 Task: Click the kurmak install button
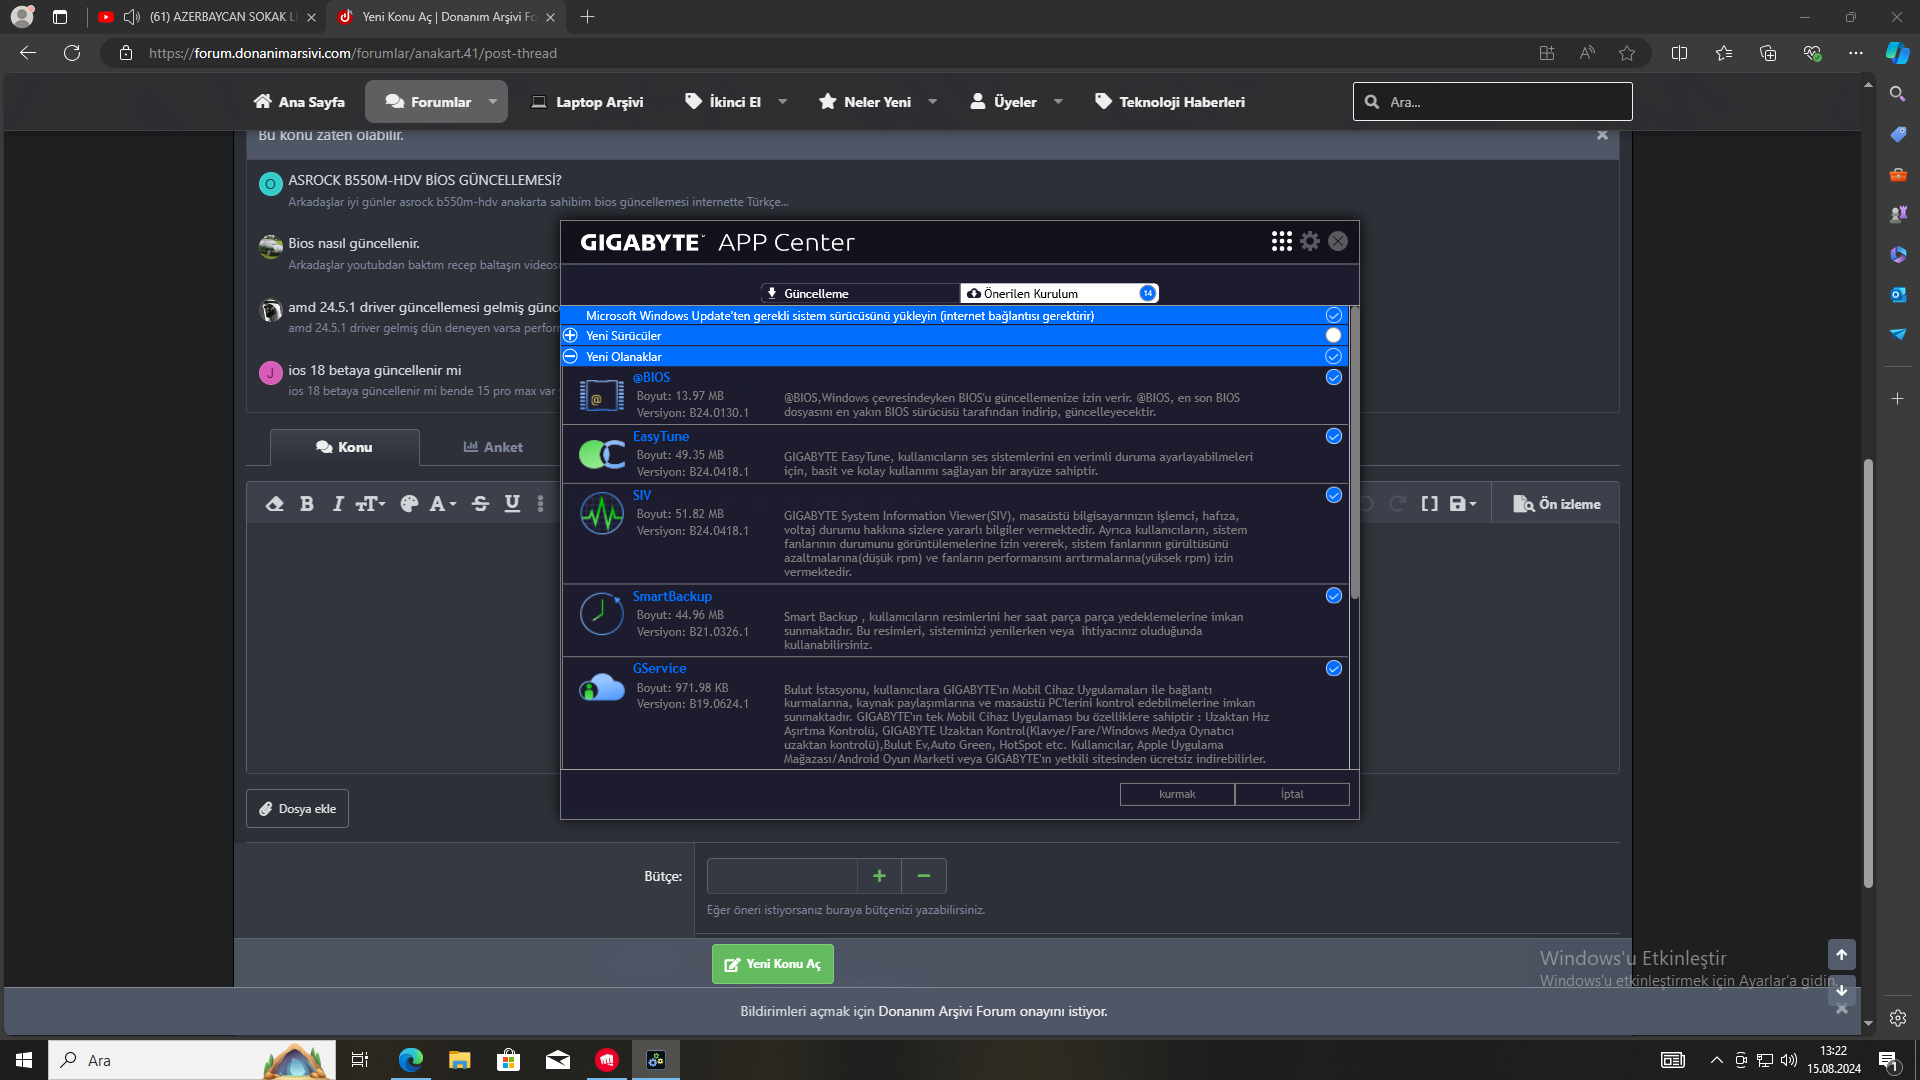(1177, 794)
